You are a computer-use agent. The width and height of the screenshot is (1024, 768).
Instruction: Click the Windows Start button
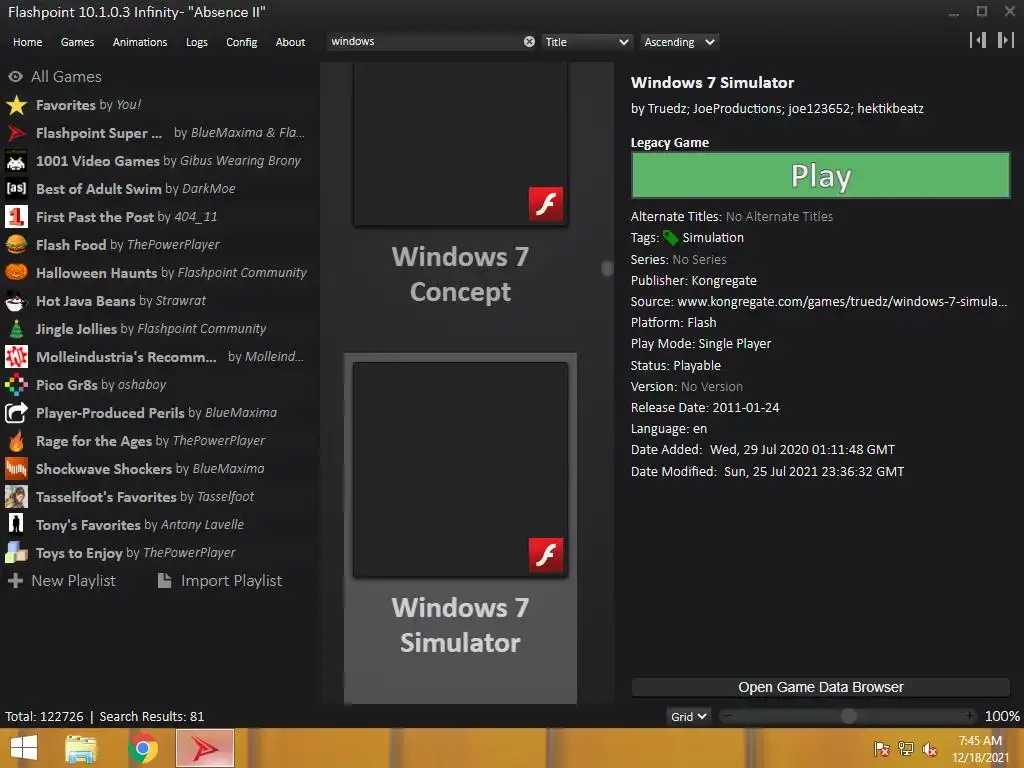pos(24,748)
